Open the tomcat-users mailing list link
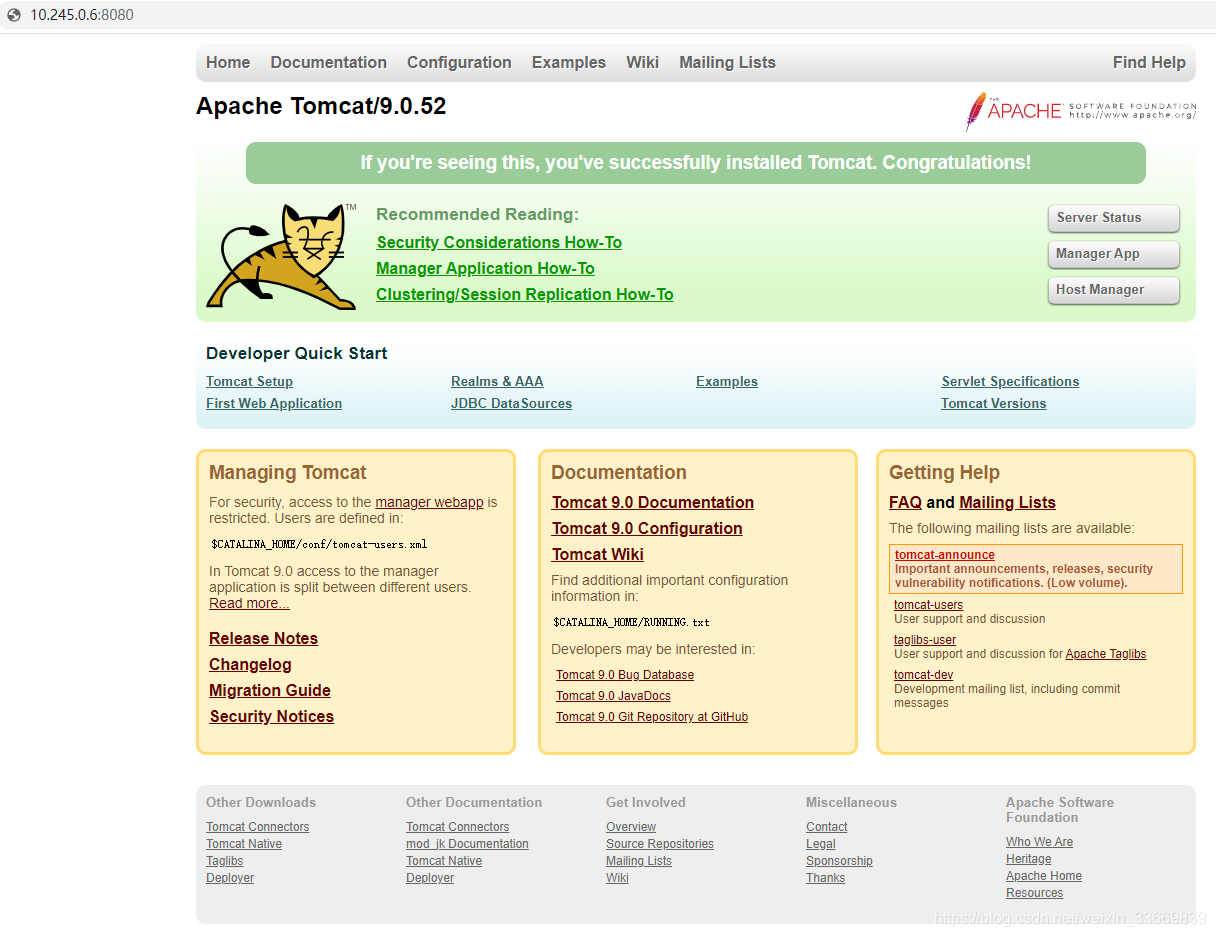This screenshot has height=937, width=1216. coord(928,605)
